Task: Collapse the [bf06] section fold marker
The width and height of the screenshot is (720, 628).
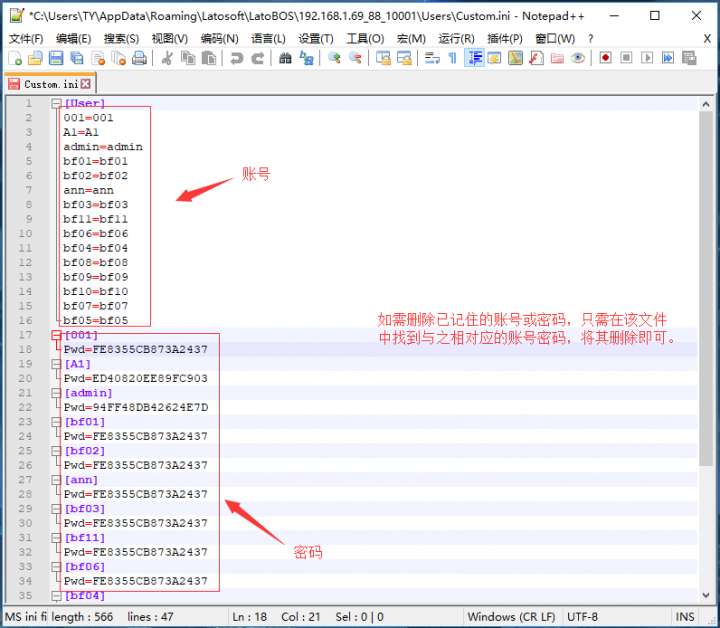Action: [56, 566]
